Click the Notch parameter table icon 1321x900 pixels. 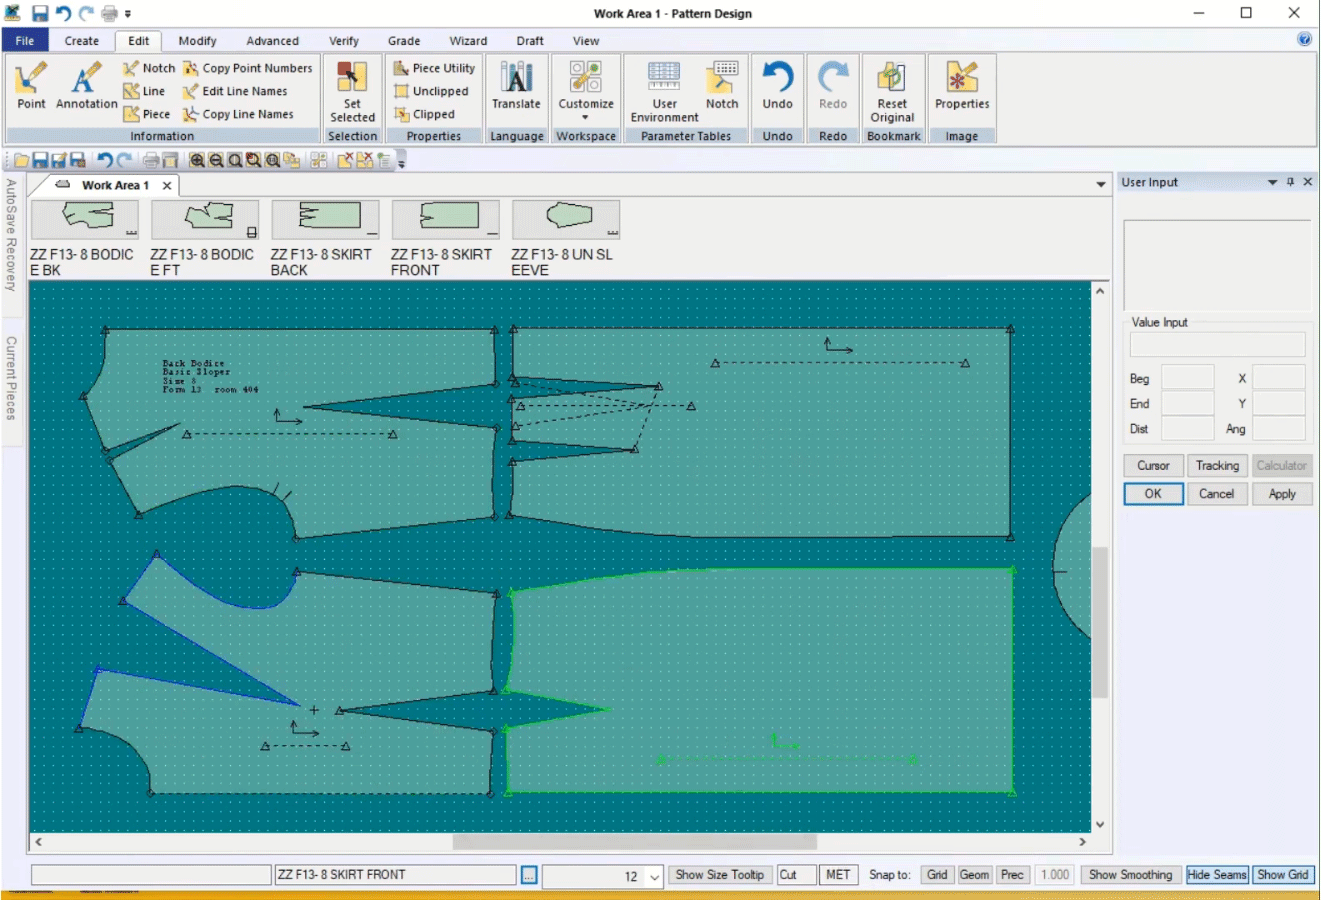point(722,79)
